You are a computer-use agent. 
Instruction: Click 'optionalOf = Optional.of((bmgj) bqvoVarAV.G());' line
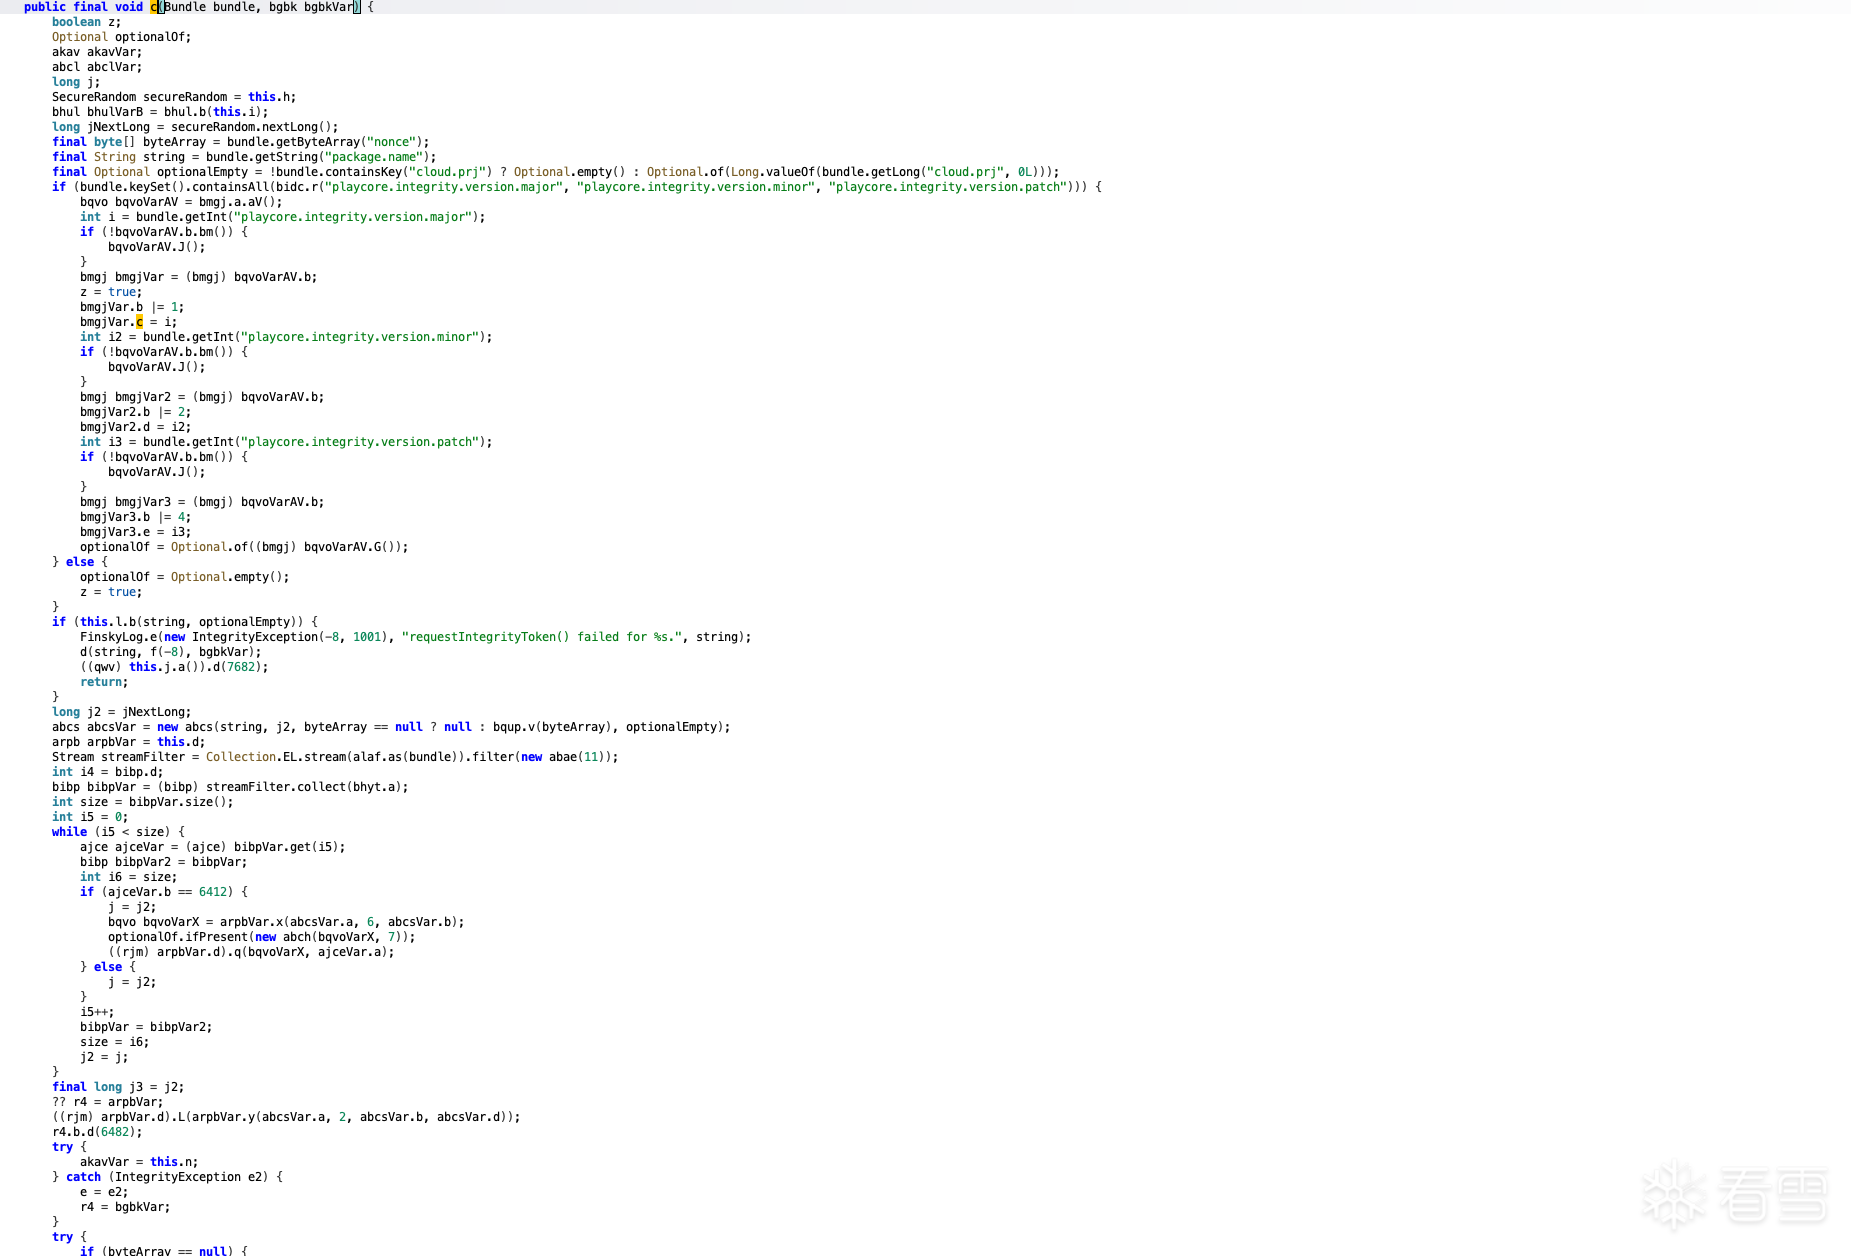(244, 547)
